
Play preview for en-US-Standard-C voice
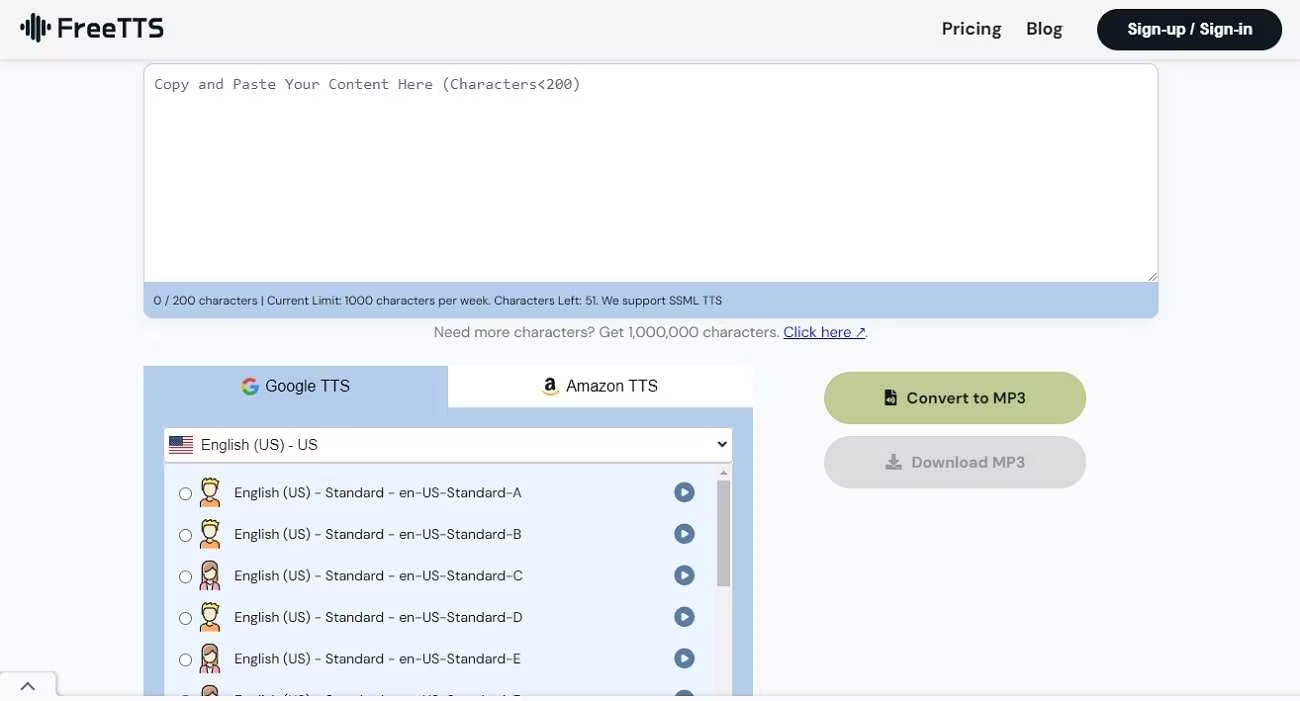[x=684, y=576]
